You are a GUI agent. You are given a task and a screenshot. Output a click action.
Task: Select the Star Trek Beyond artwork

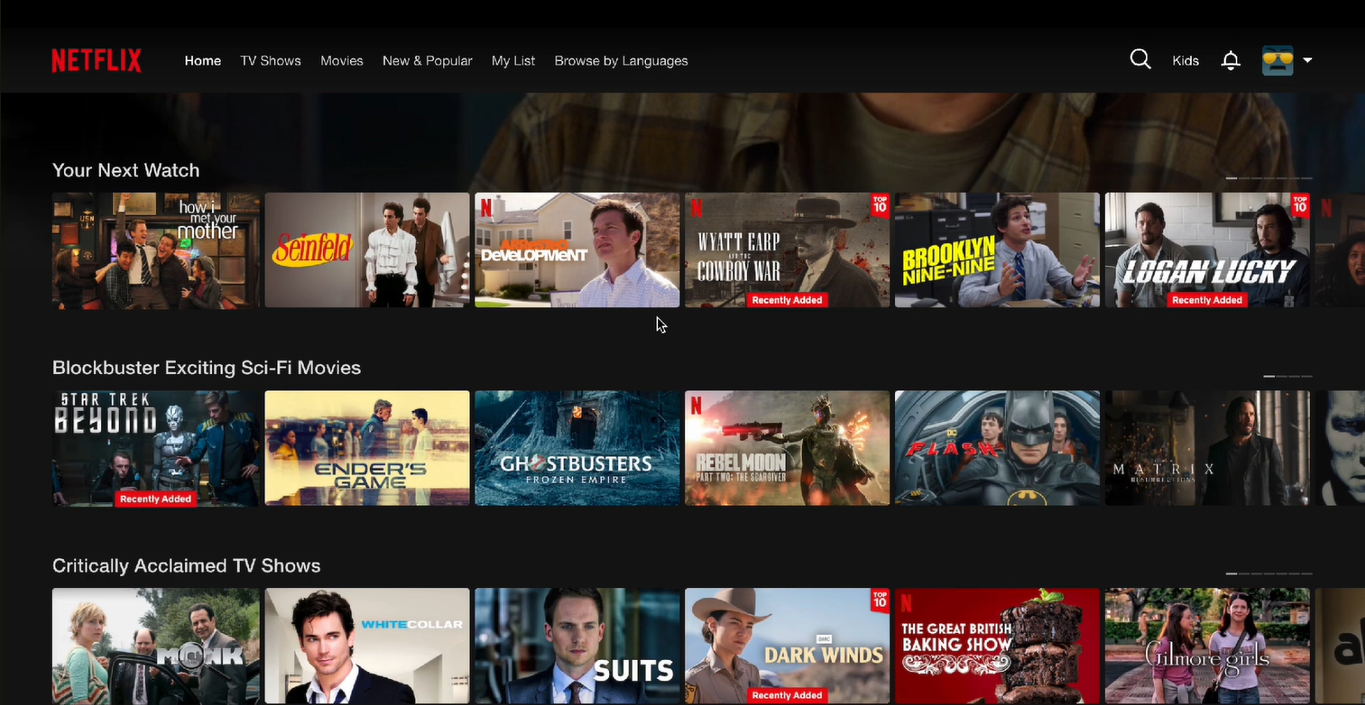[x=155, y=447]
